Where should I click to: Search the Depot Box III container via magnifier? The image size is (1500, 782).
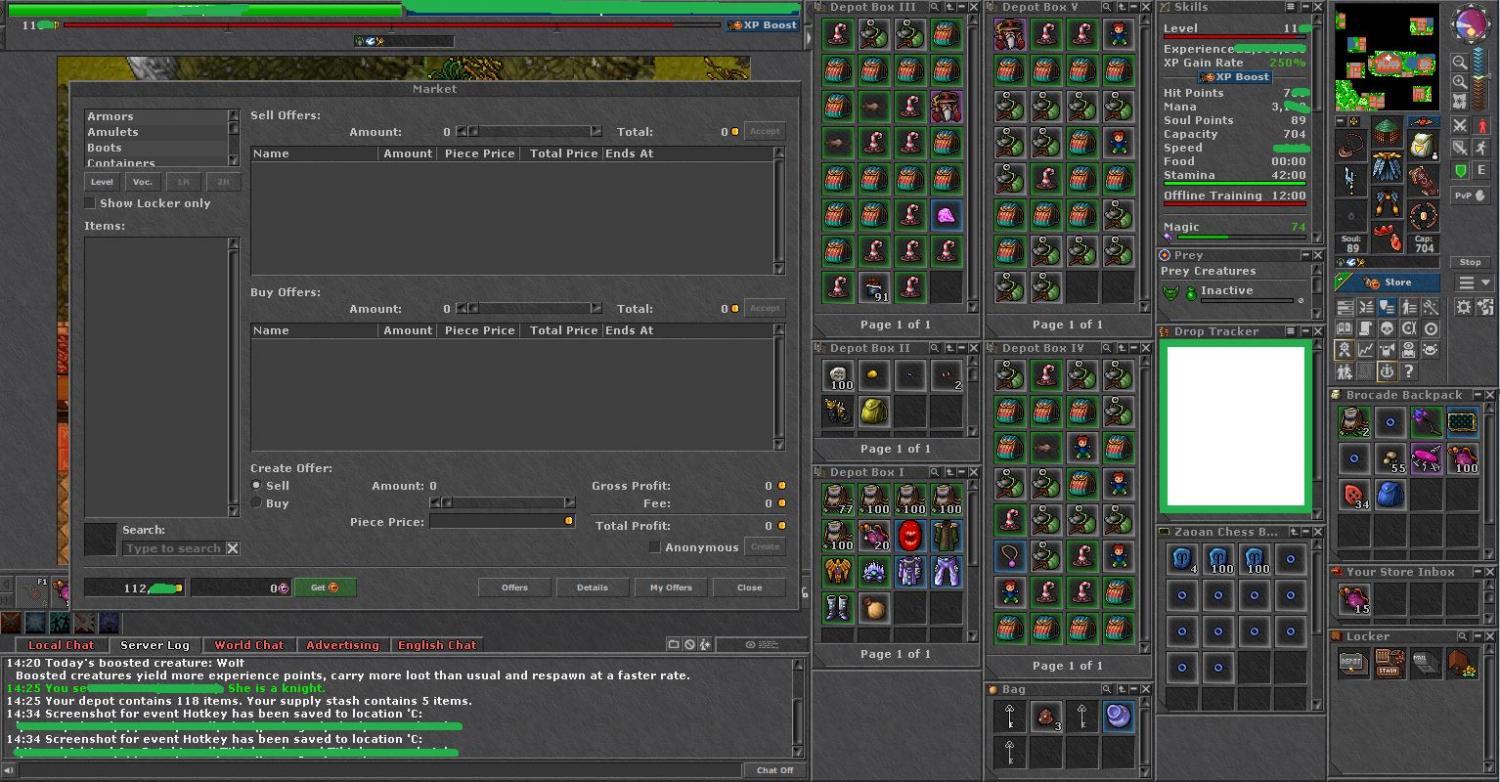click(x=935, y=7)
